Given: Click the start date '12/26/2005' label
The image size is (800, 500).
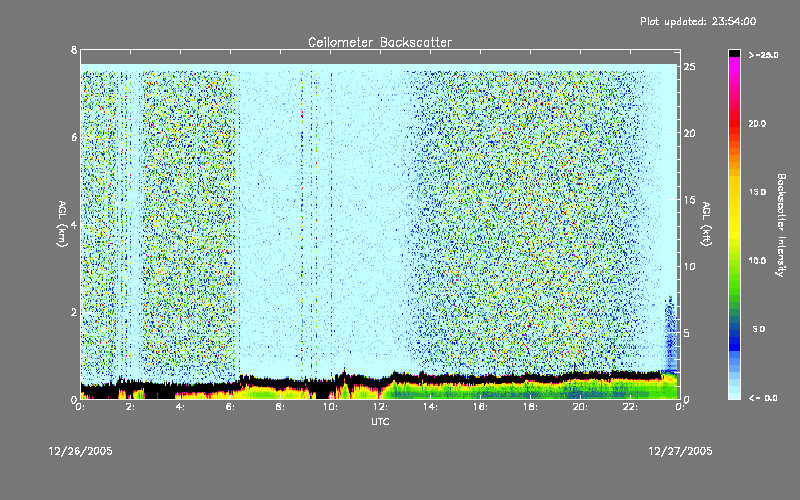Looking at the screenshot, I should click(81, 451).
